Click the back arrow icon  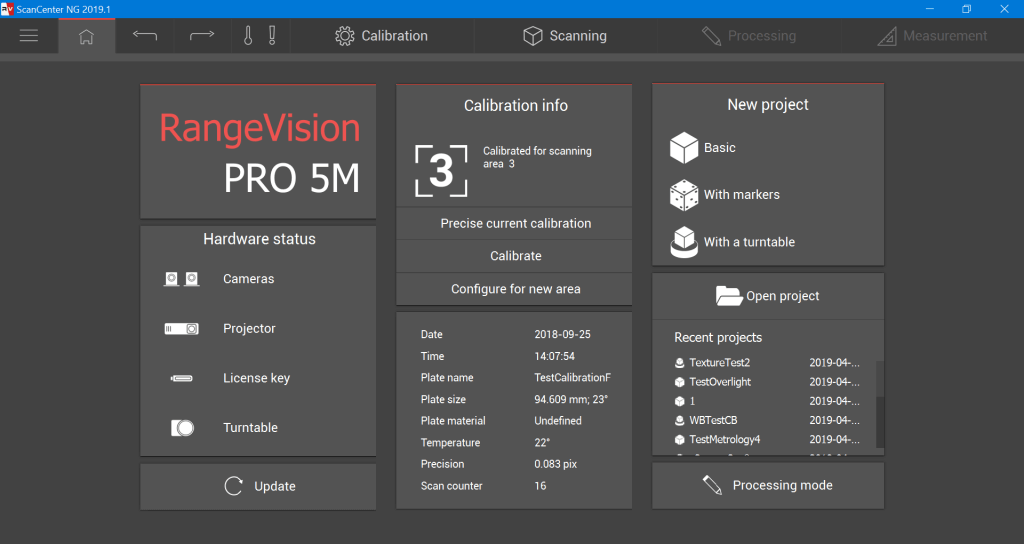144,36
